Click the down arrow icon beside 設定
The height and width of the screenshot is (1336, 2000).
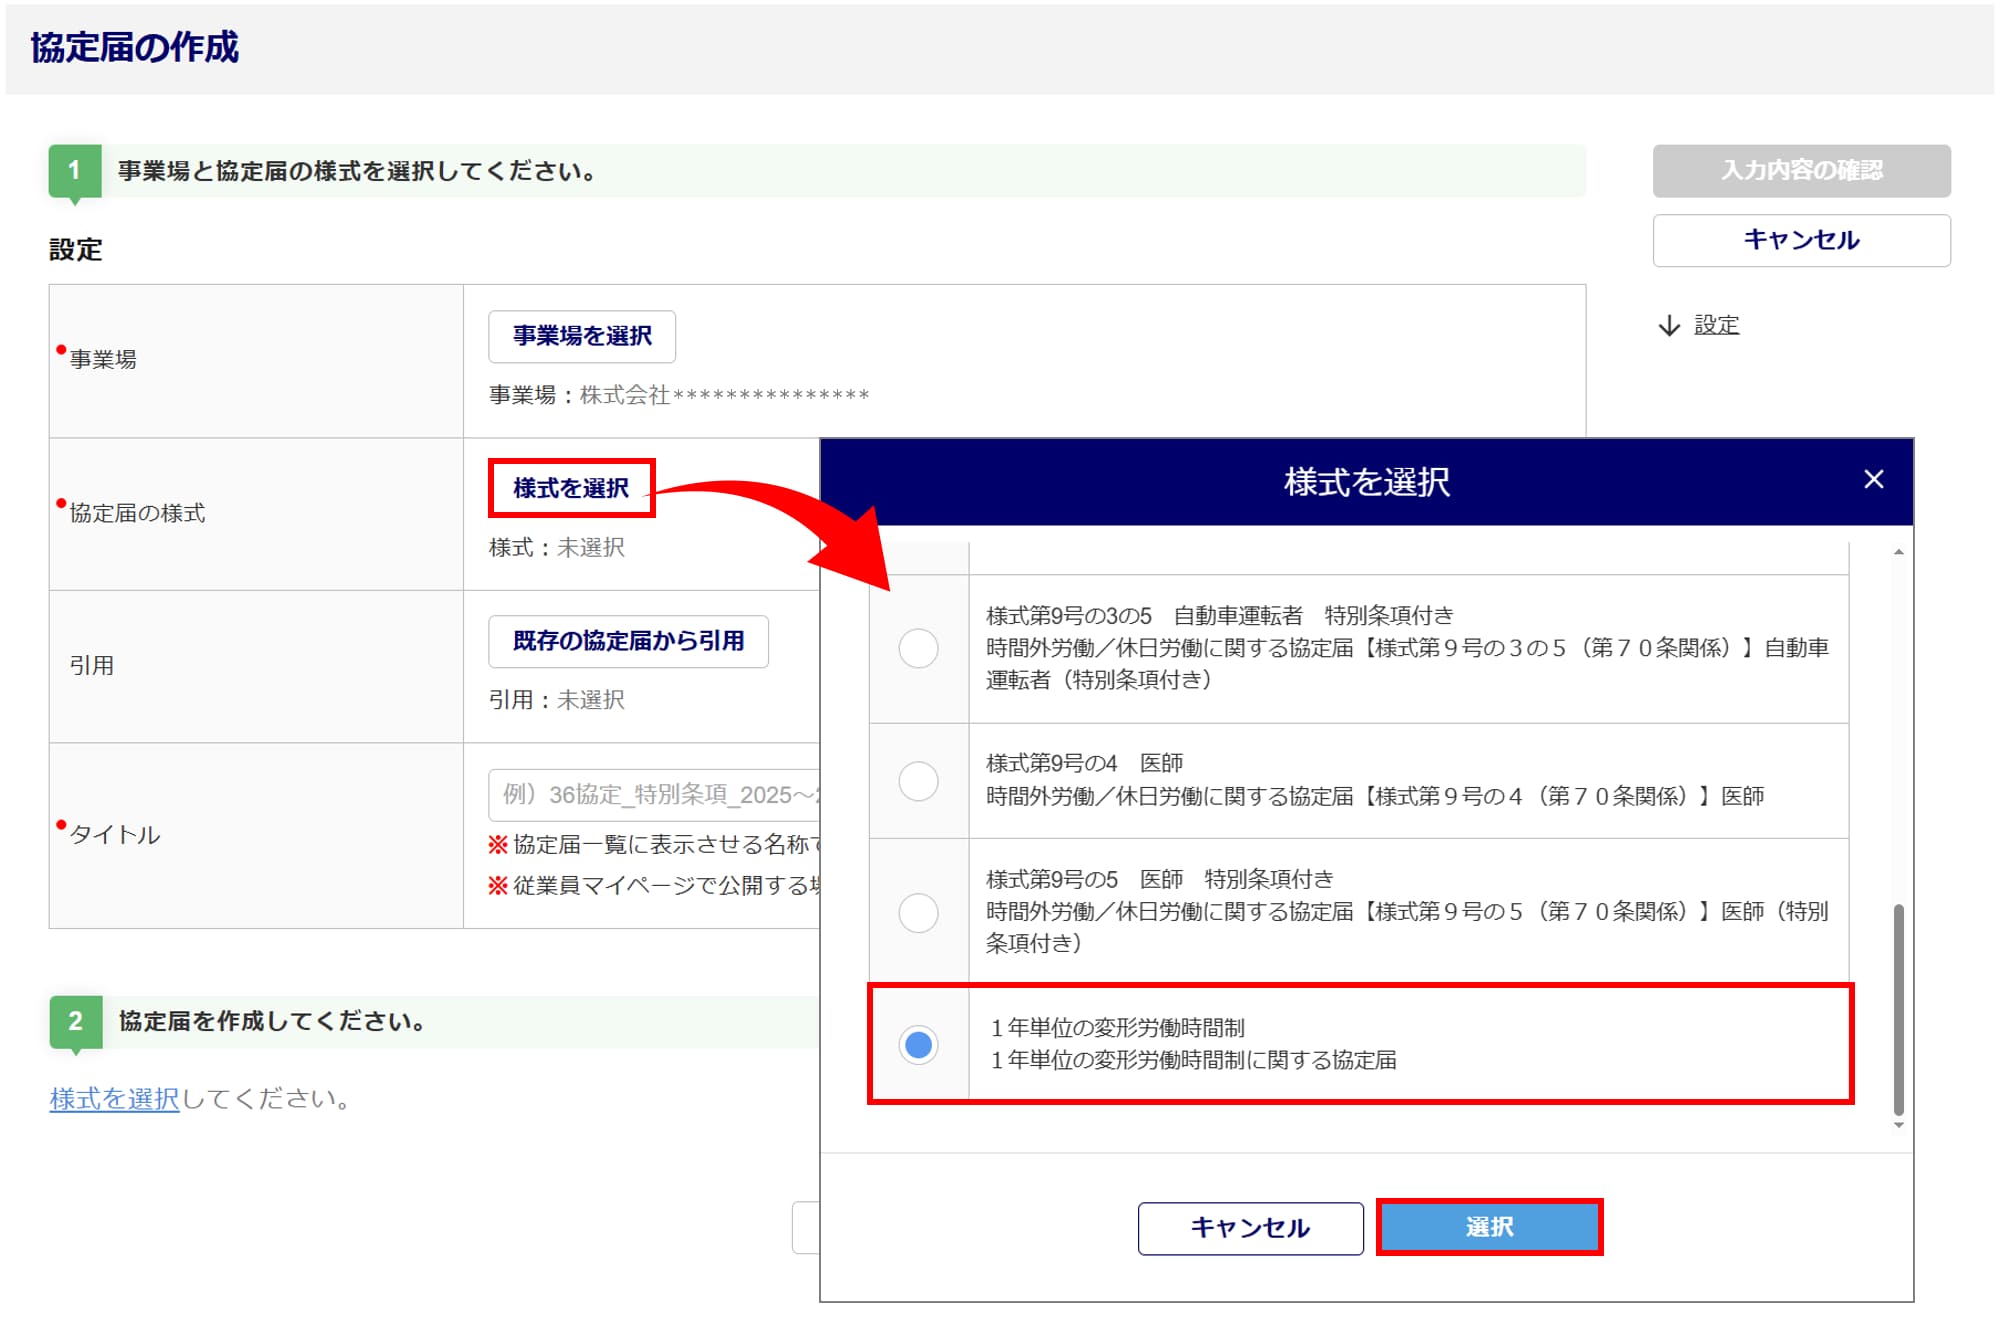point(1668,326)
